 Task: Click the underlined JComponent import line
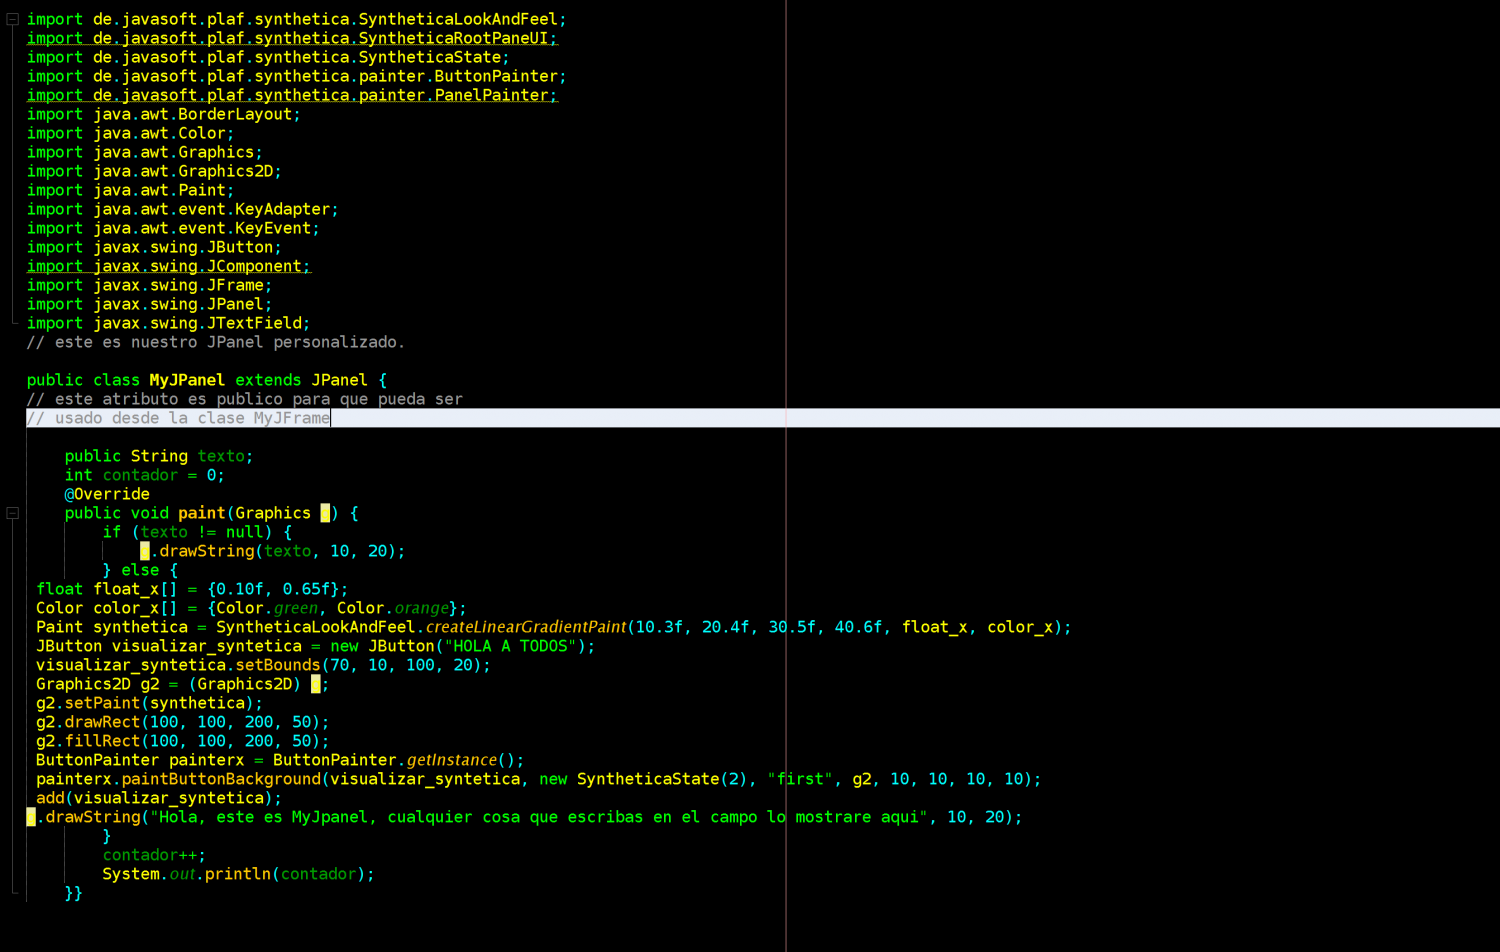[169, 266]
